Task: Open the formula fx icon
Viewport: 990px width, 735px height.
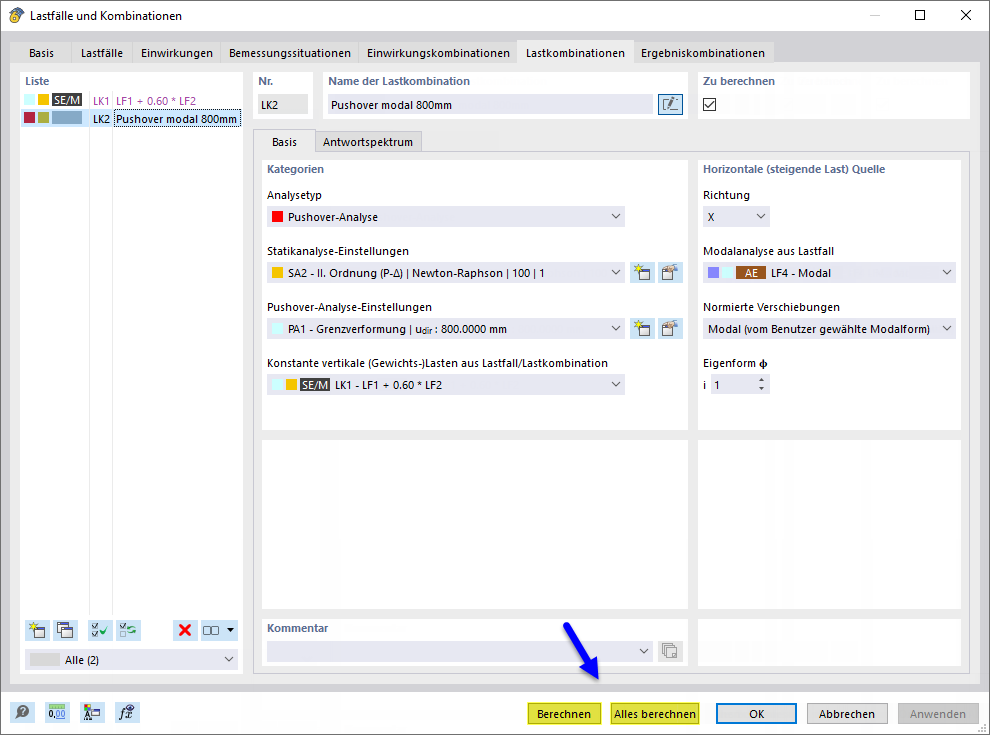Action: point(127,713)
